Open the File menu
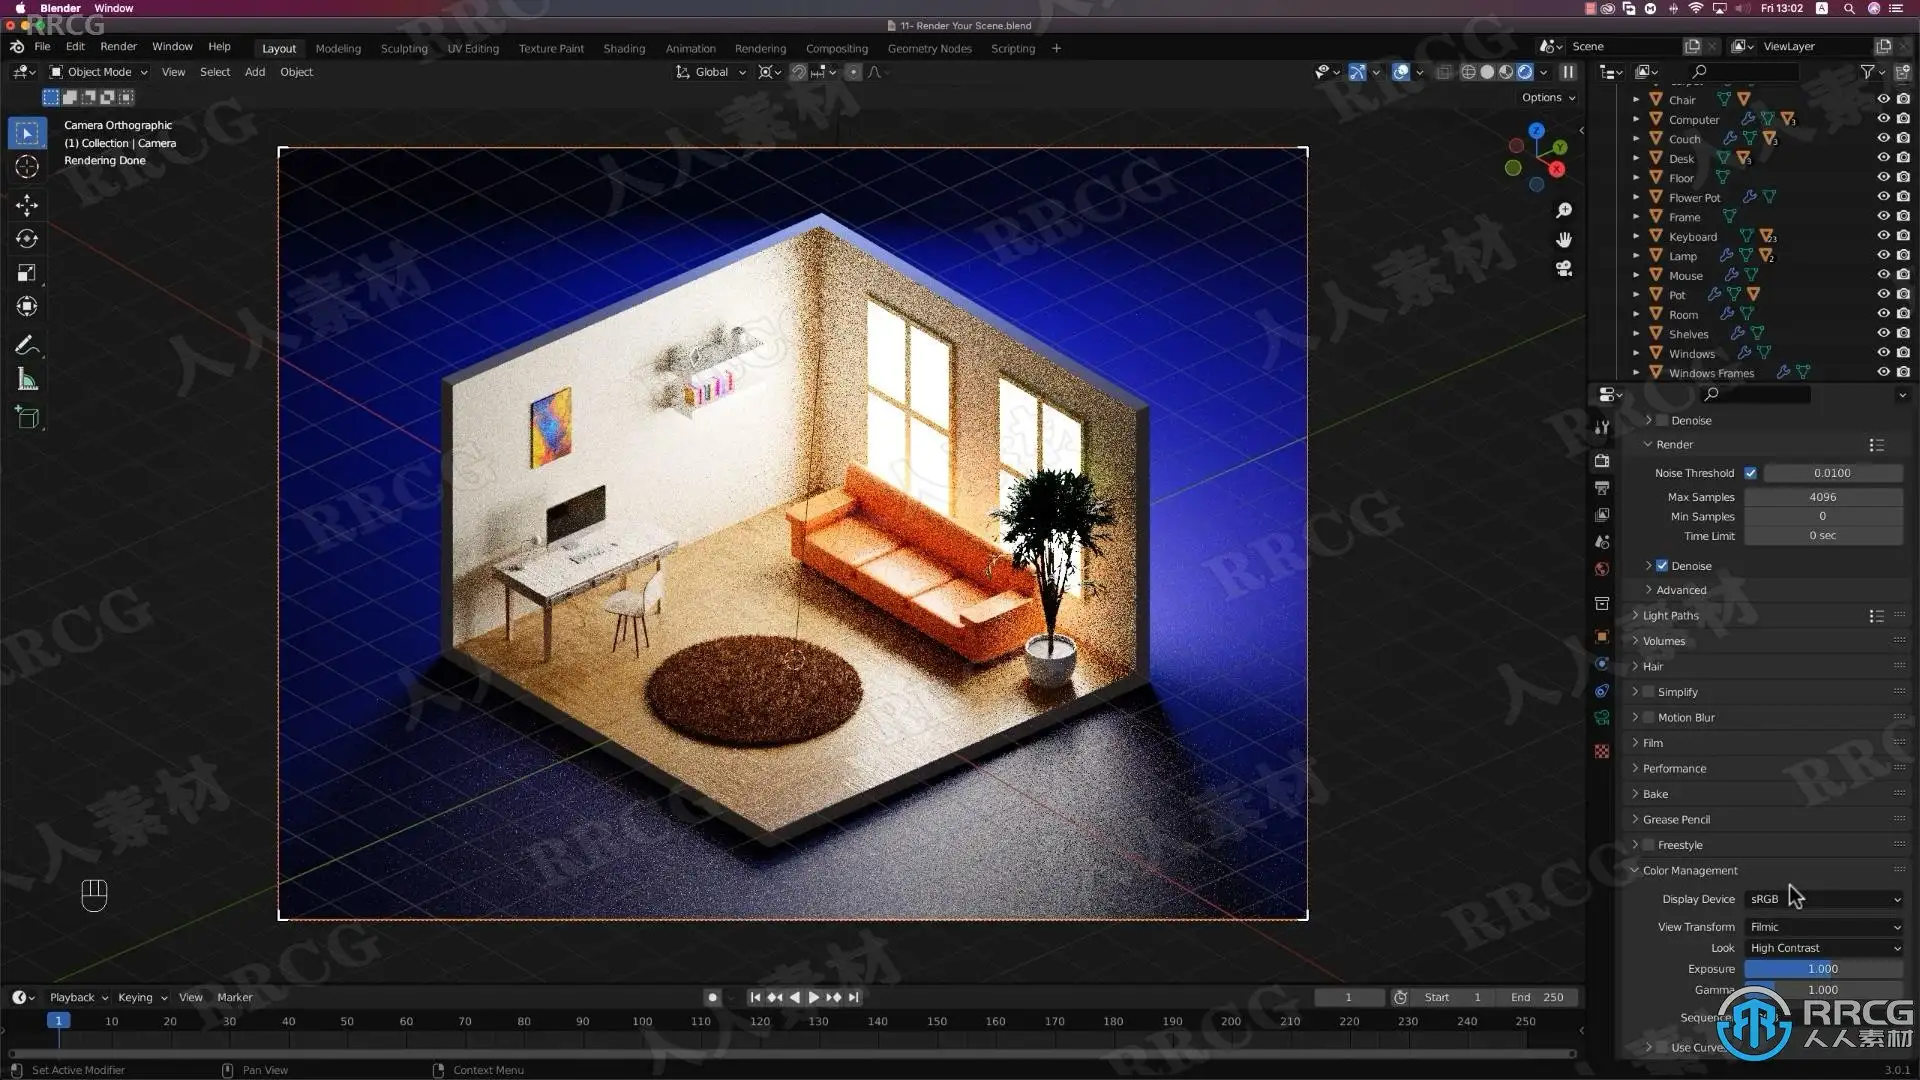 (42, 46)
